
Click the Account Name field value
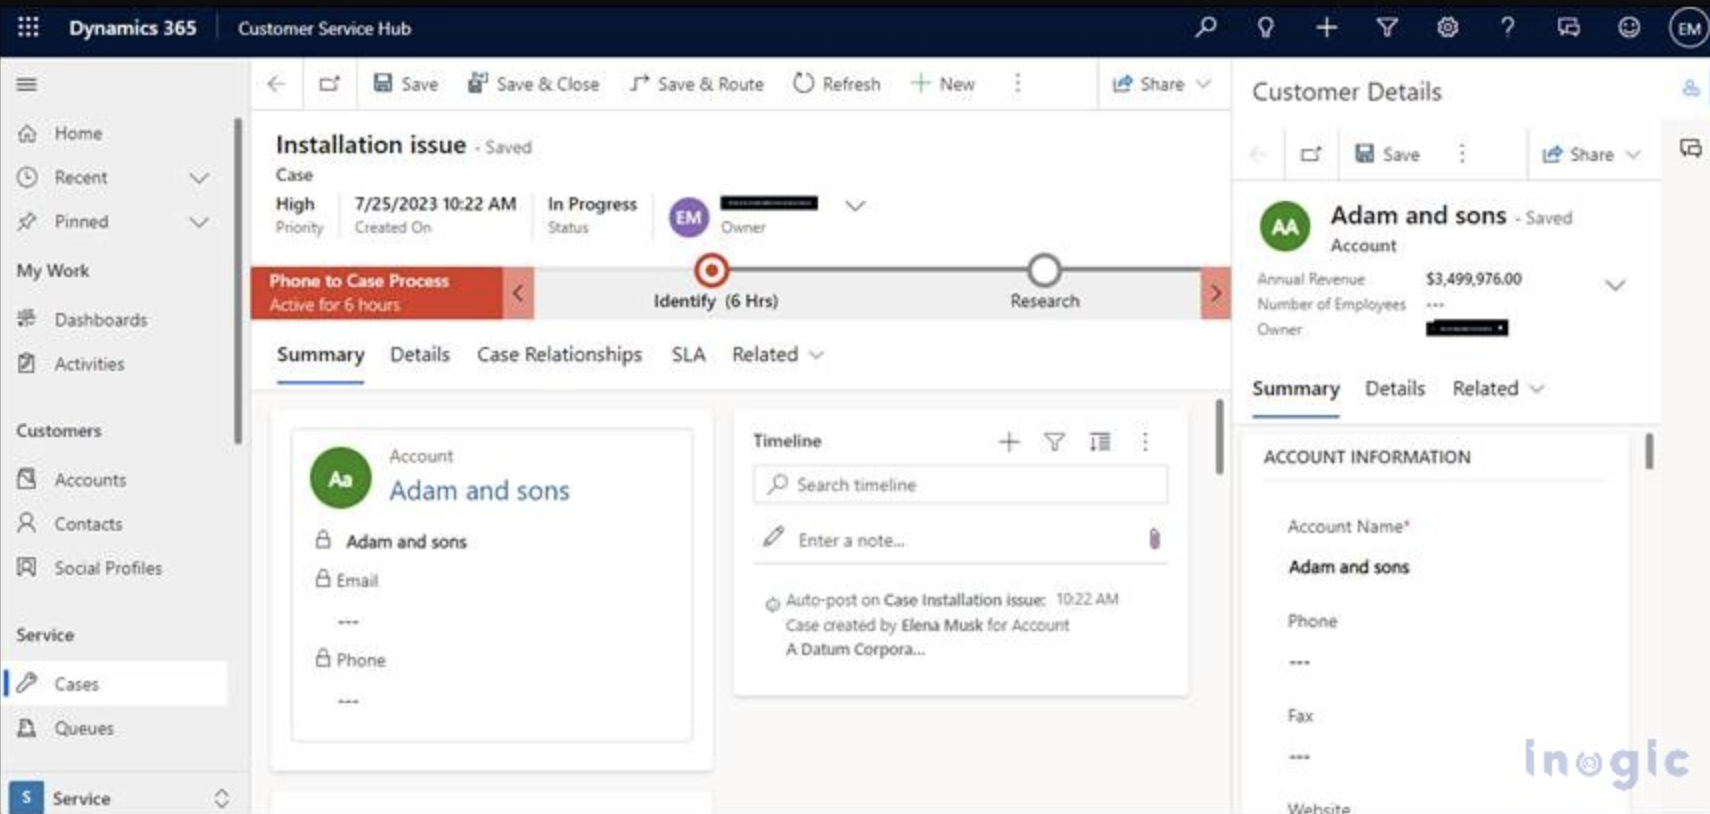coord(1348,567)
